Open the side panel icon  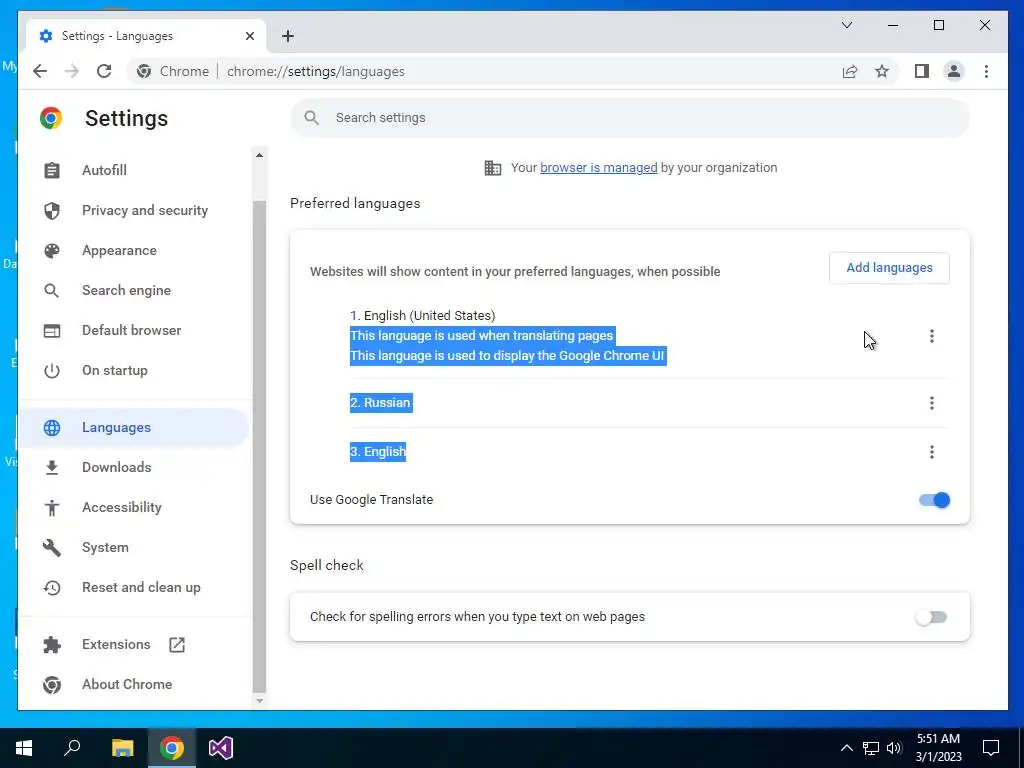921,71
